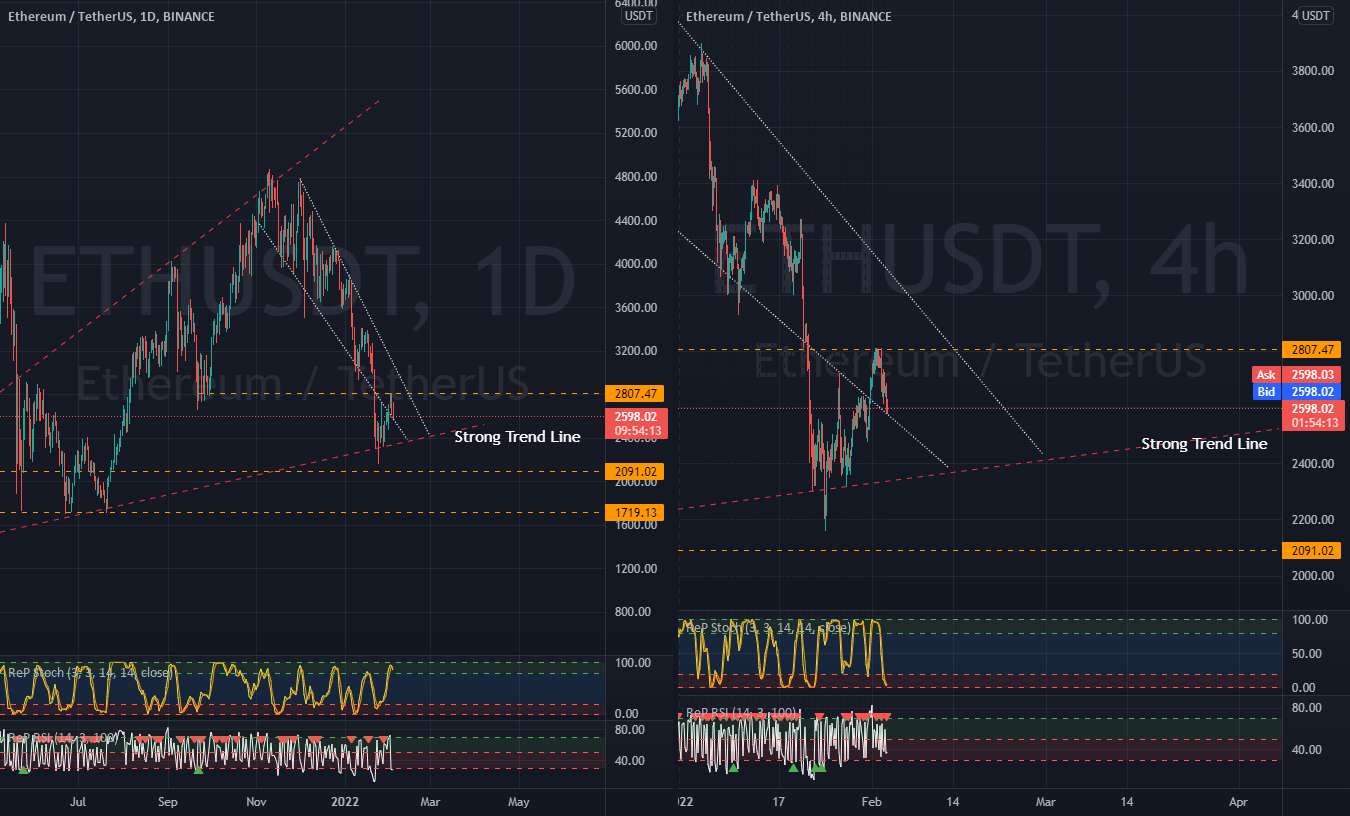Screen dimensions: 1350x816
Task: Select Strong Trend Line text on 1D chart
Action: click(517, 437)
